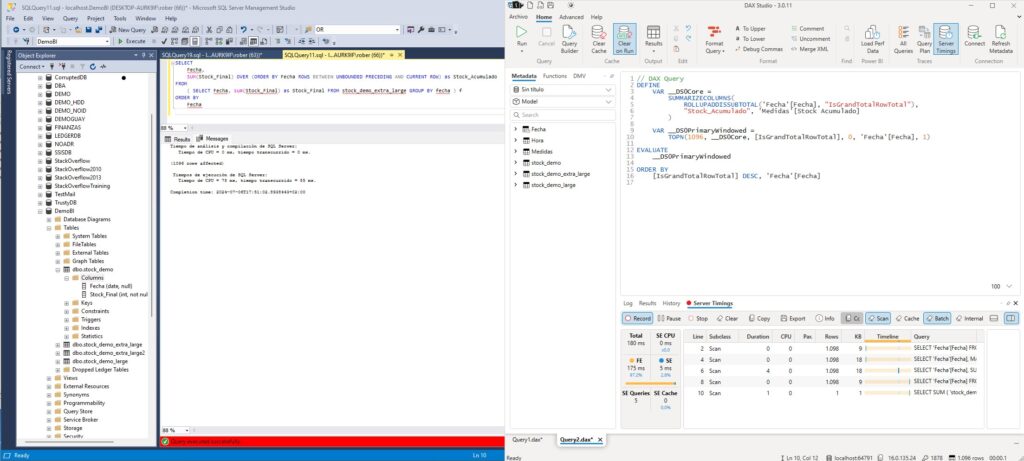Click Execute in SSMS toolbar
Screen dimensions: 1024x461
click(132, 41)
